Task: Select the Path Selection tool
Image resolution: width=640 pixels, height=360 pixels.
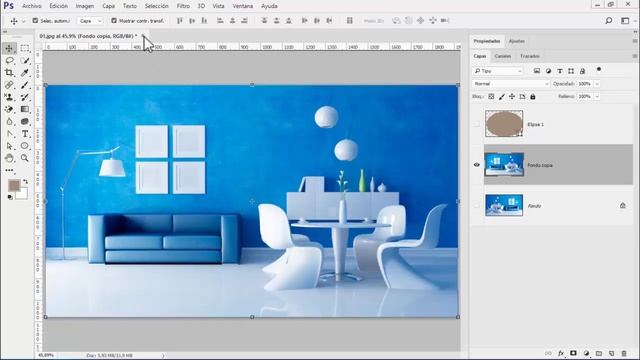Action: click(9, 146)
